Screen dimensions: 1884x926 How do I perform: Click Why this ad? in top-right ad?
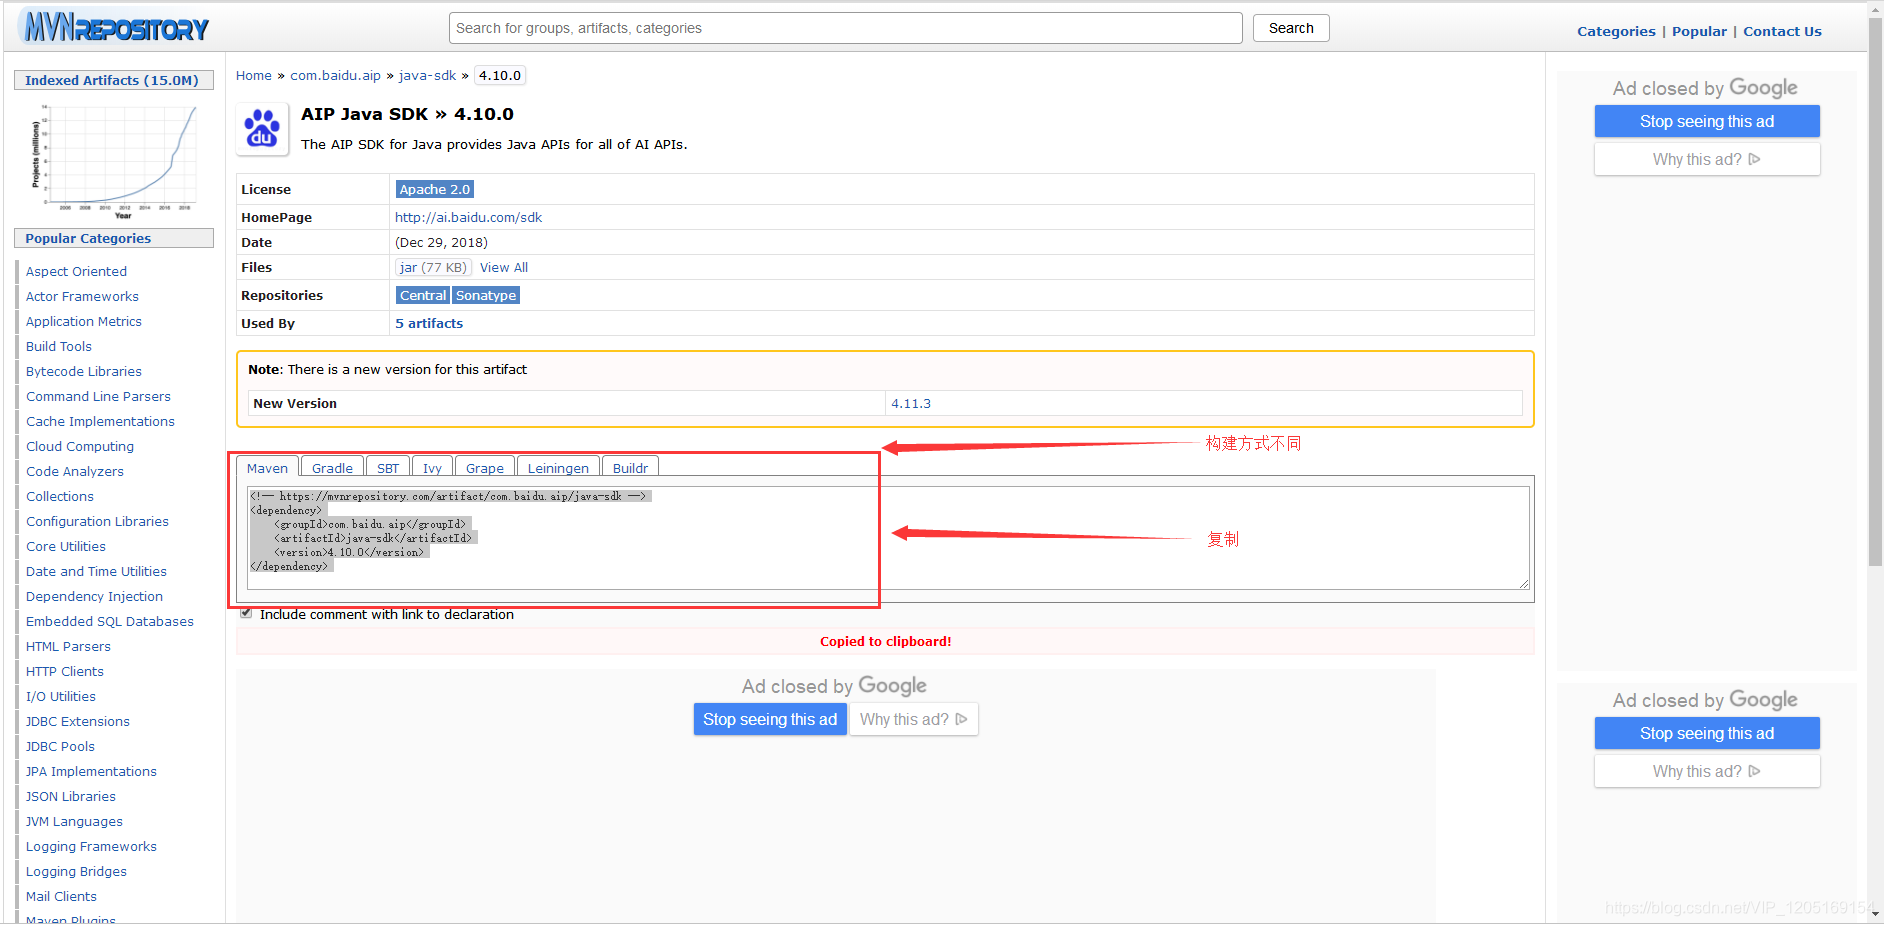1707,159
